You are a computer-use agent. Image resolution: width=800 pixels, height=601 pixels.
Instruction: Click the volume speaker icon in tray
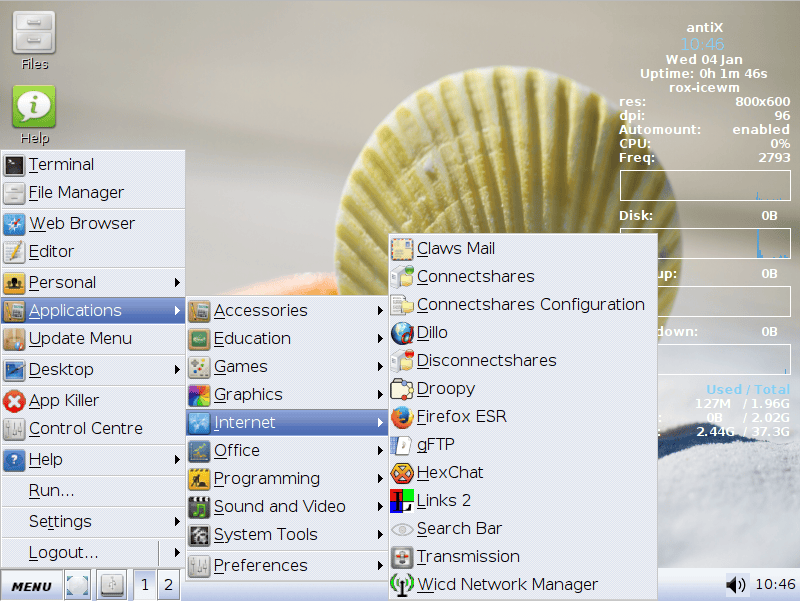pos(735,585)
